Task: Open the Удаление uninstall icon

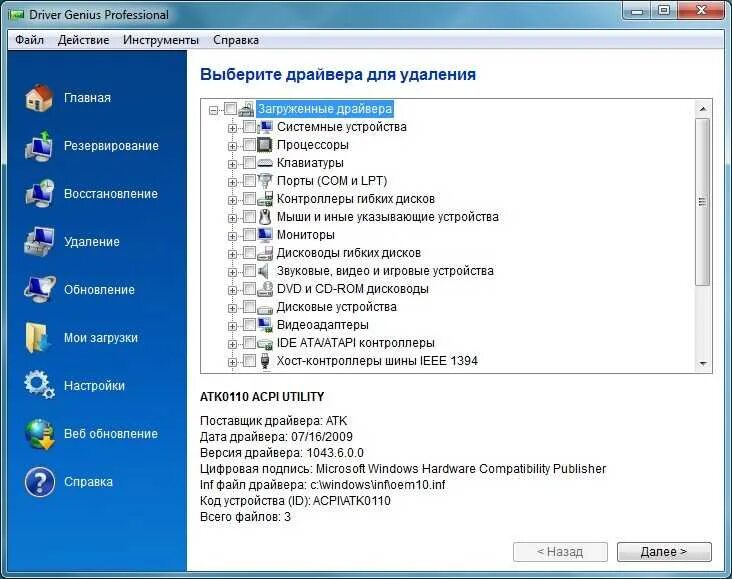Action: [x=39, y=242]
